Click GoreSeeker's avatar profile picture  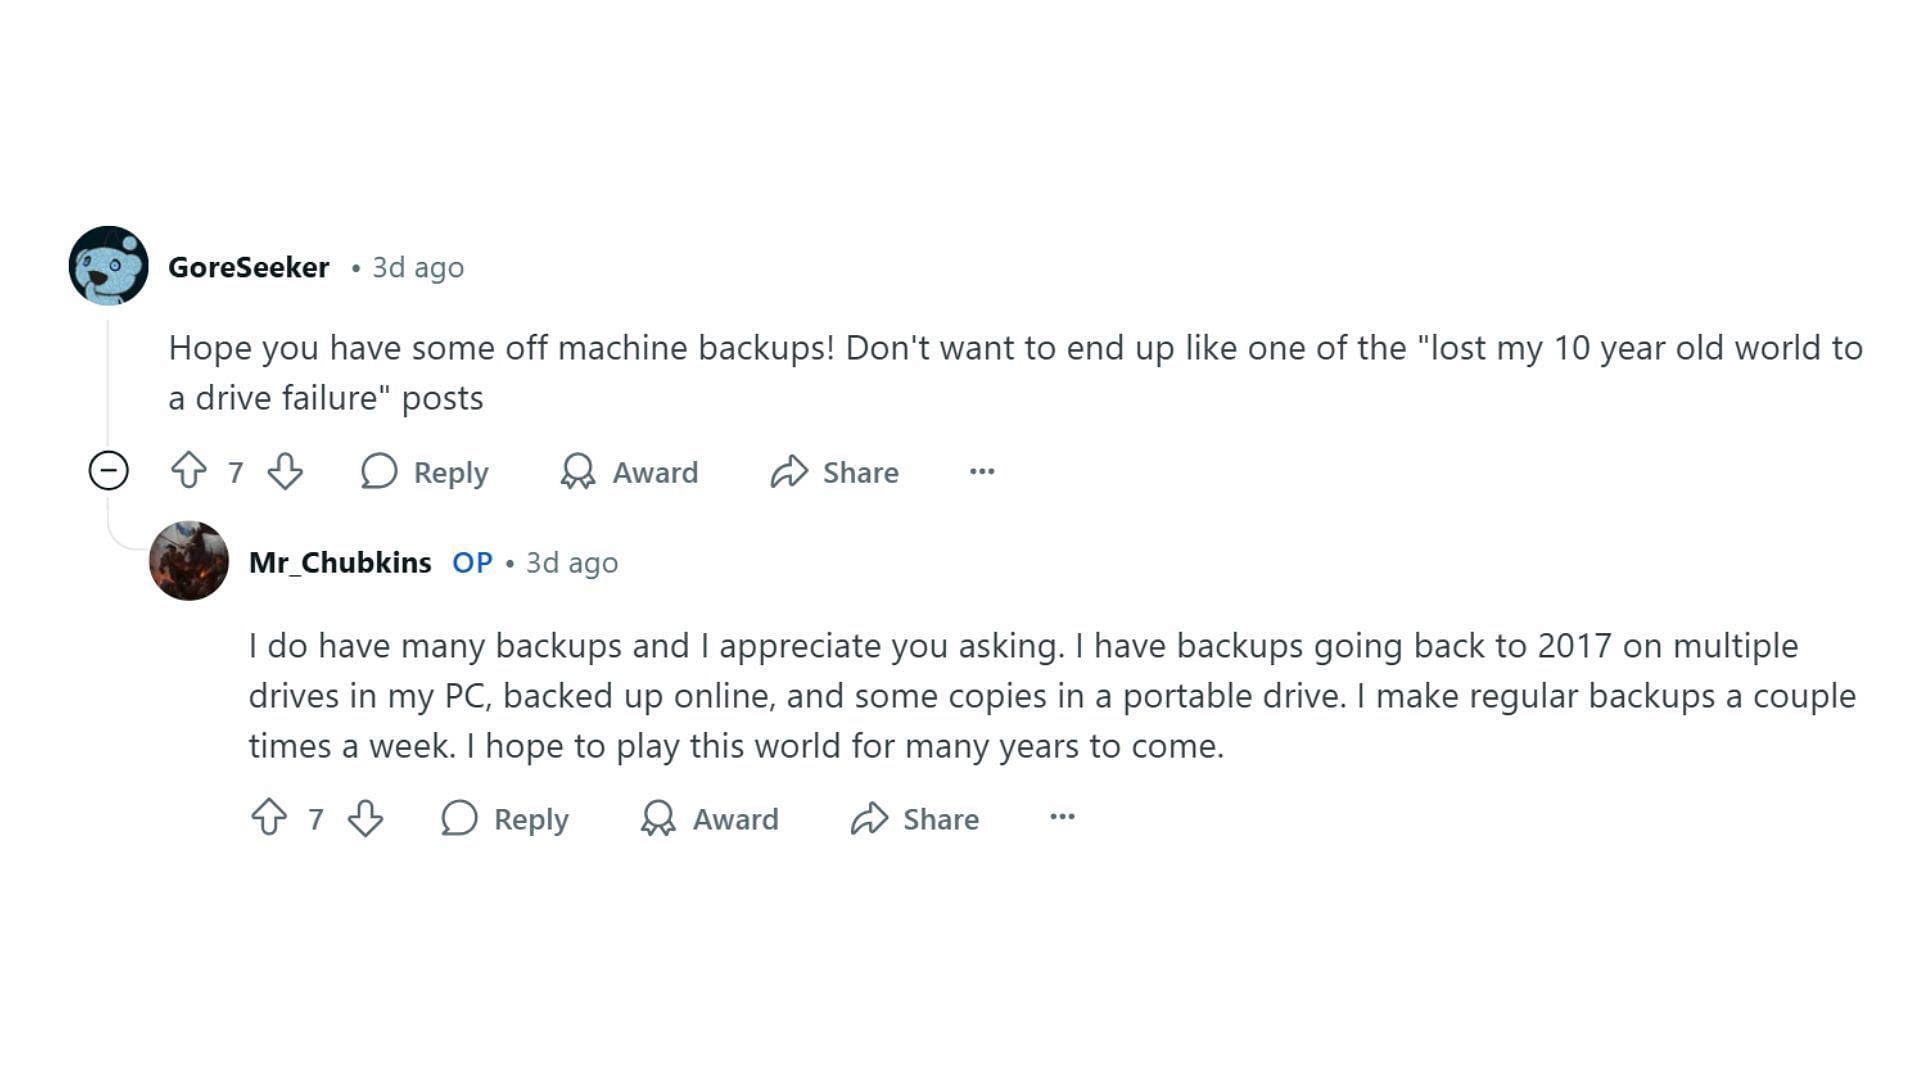pyautogui.click(x=108, y=265)
